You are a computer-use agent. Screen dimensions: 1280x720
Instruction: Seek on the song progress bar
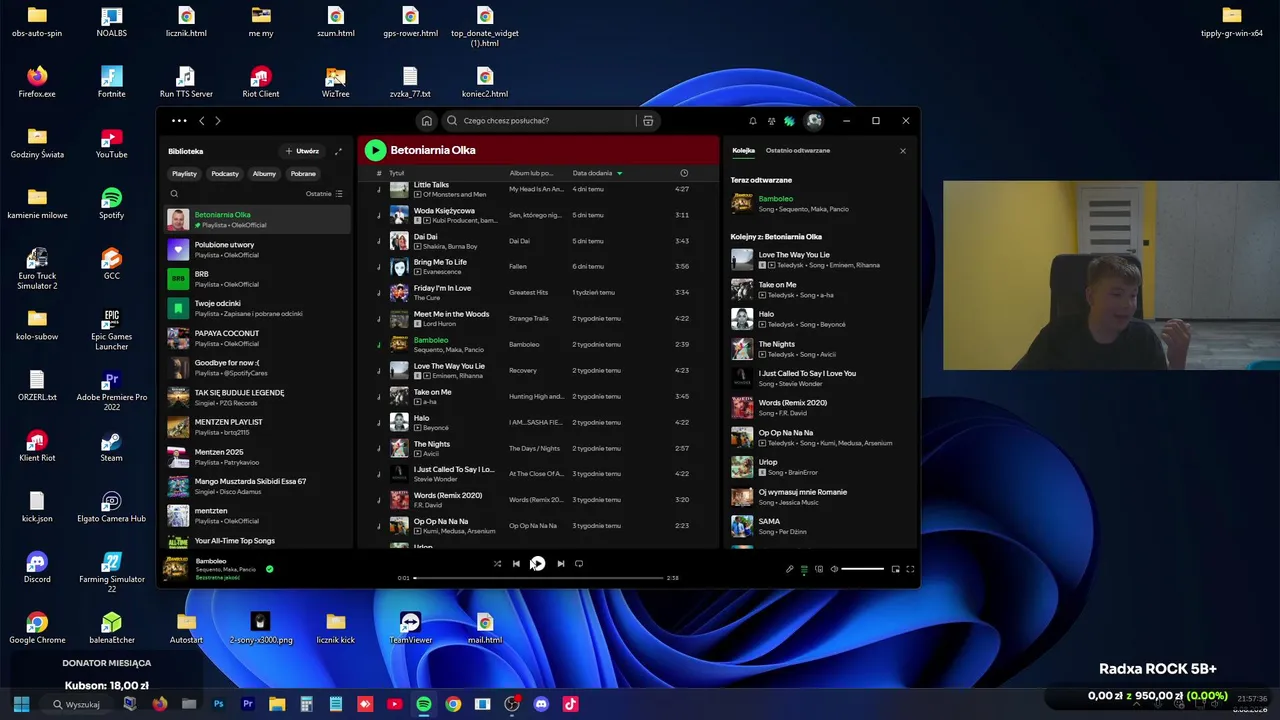click(x=538, y=578)
